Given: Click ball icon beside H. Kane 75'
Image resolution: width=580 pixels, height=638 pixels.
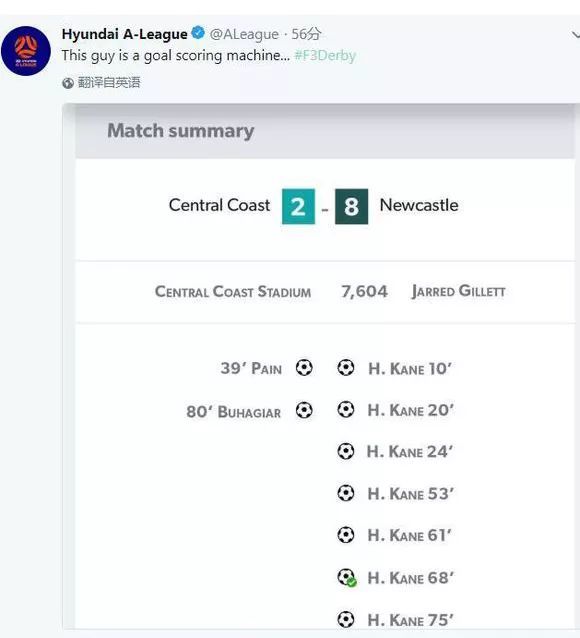Looking at the screenshot, I should [346, 620].
